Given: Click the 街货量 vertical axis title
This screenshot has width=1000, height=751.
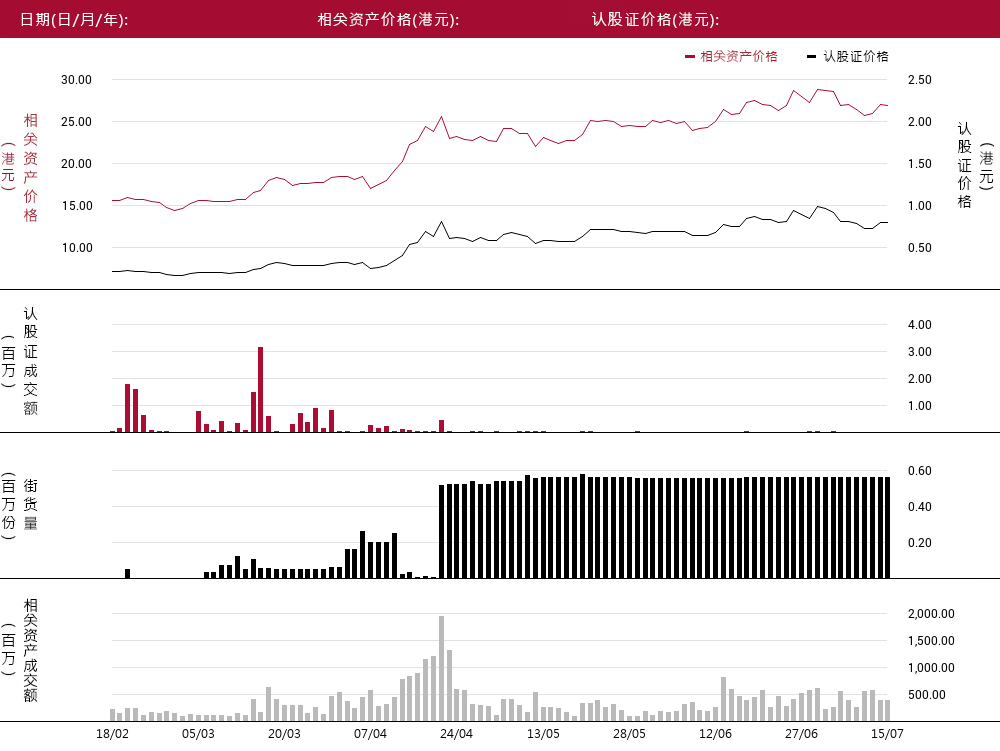Looking at the screenshot, I should 30,504.
